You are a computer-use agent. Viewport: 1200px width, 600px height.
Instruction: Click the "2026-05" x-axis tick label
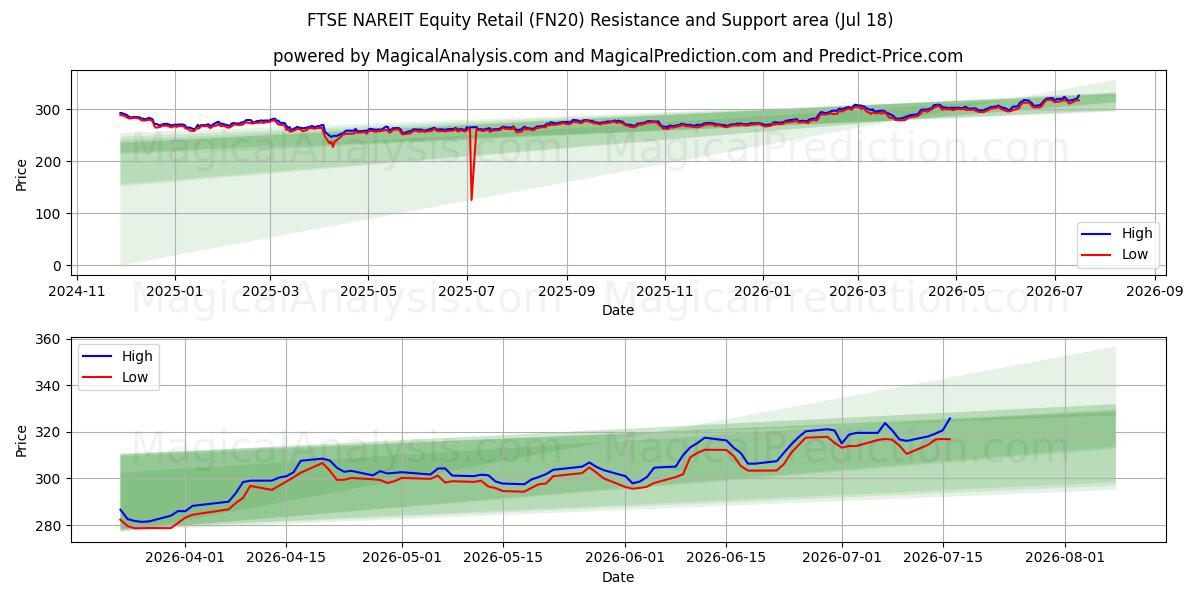pos(956,290)
